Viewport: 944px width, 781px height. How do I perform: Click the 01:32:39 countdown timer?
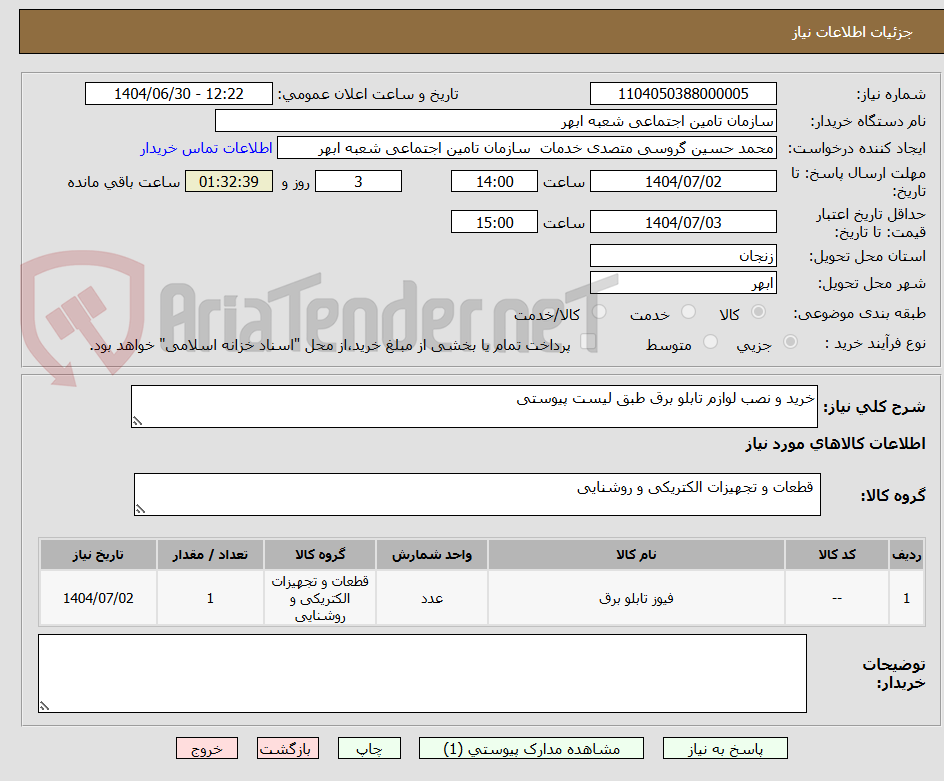pos(228,183)
